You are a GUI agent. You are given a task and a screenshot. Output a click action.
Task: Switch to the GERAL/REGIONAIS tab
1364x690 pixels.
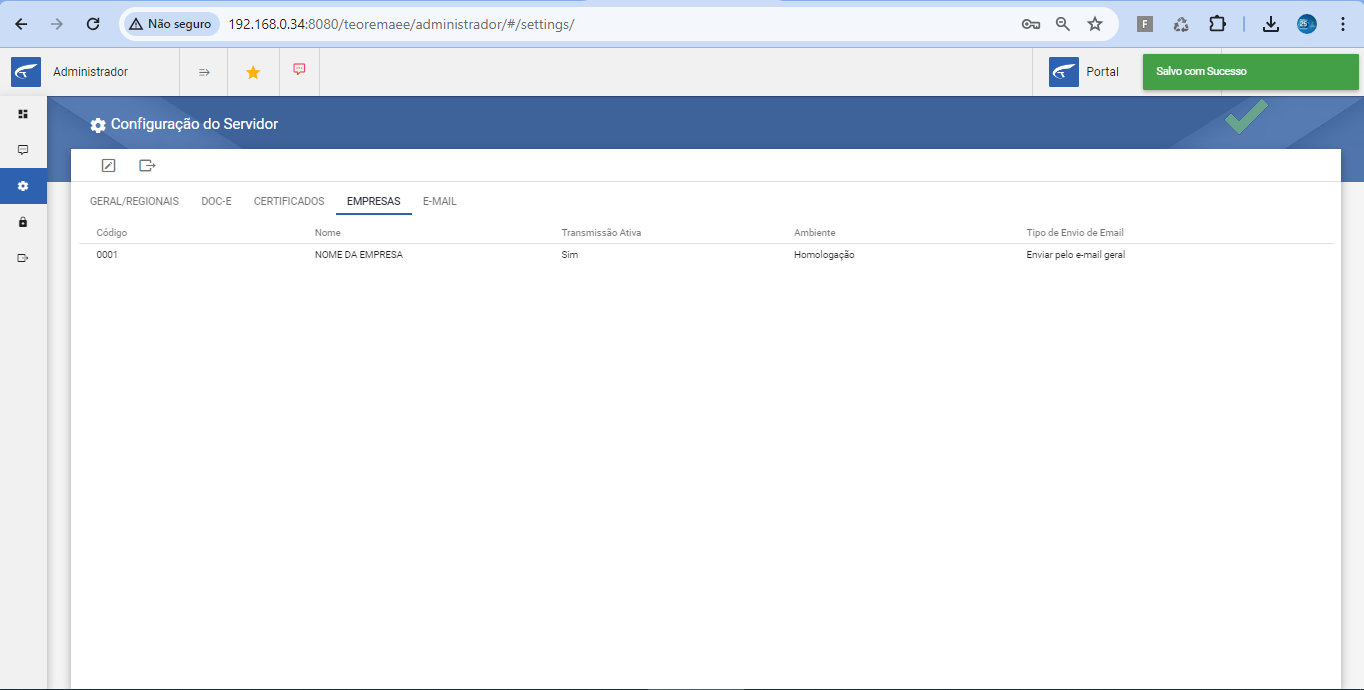134,201
